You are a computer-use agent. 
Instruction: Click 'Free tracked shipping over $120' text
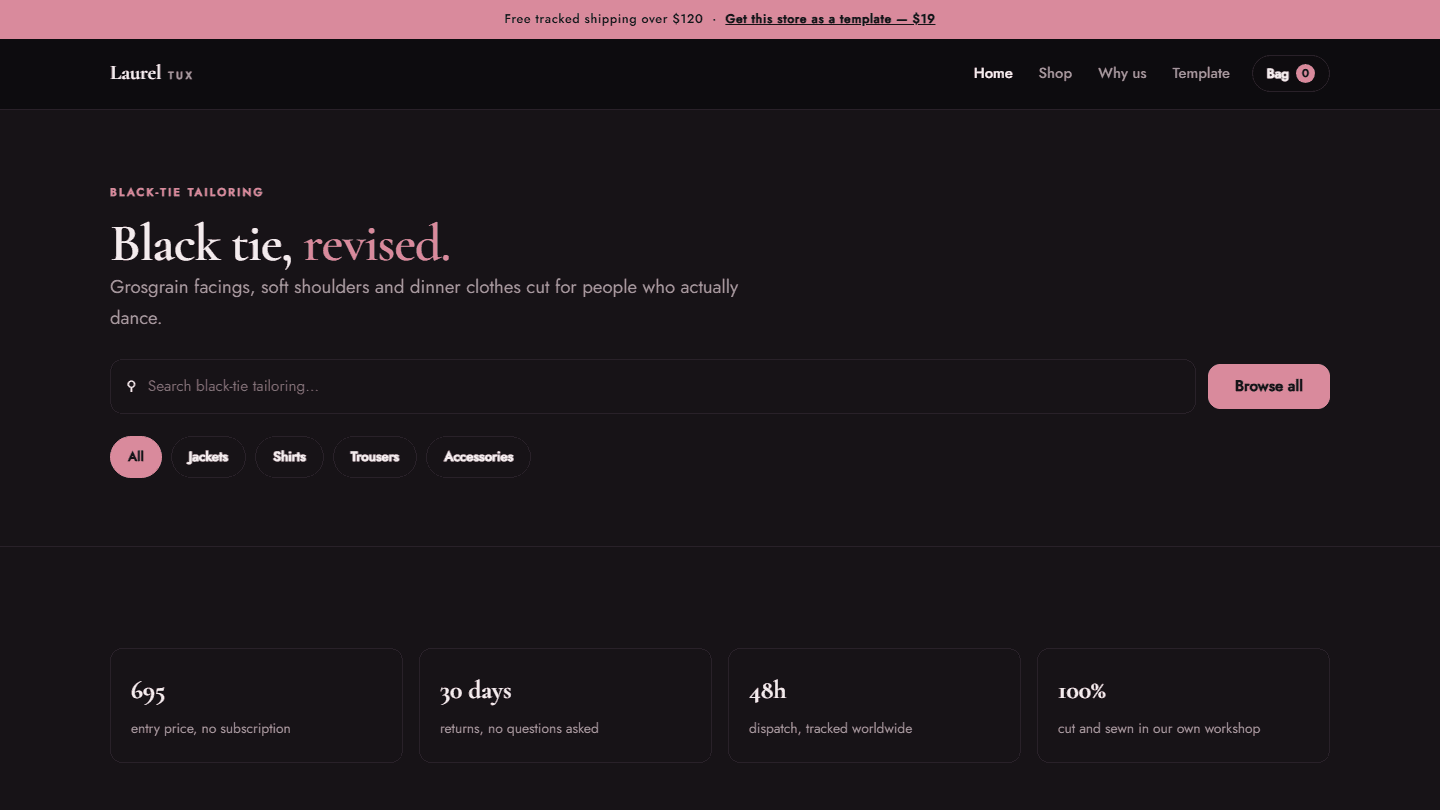pyautogui.click(x=604, y=19)
